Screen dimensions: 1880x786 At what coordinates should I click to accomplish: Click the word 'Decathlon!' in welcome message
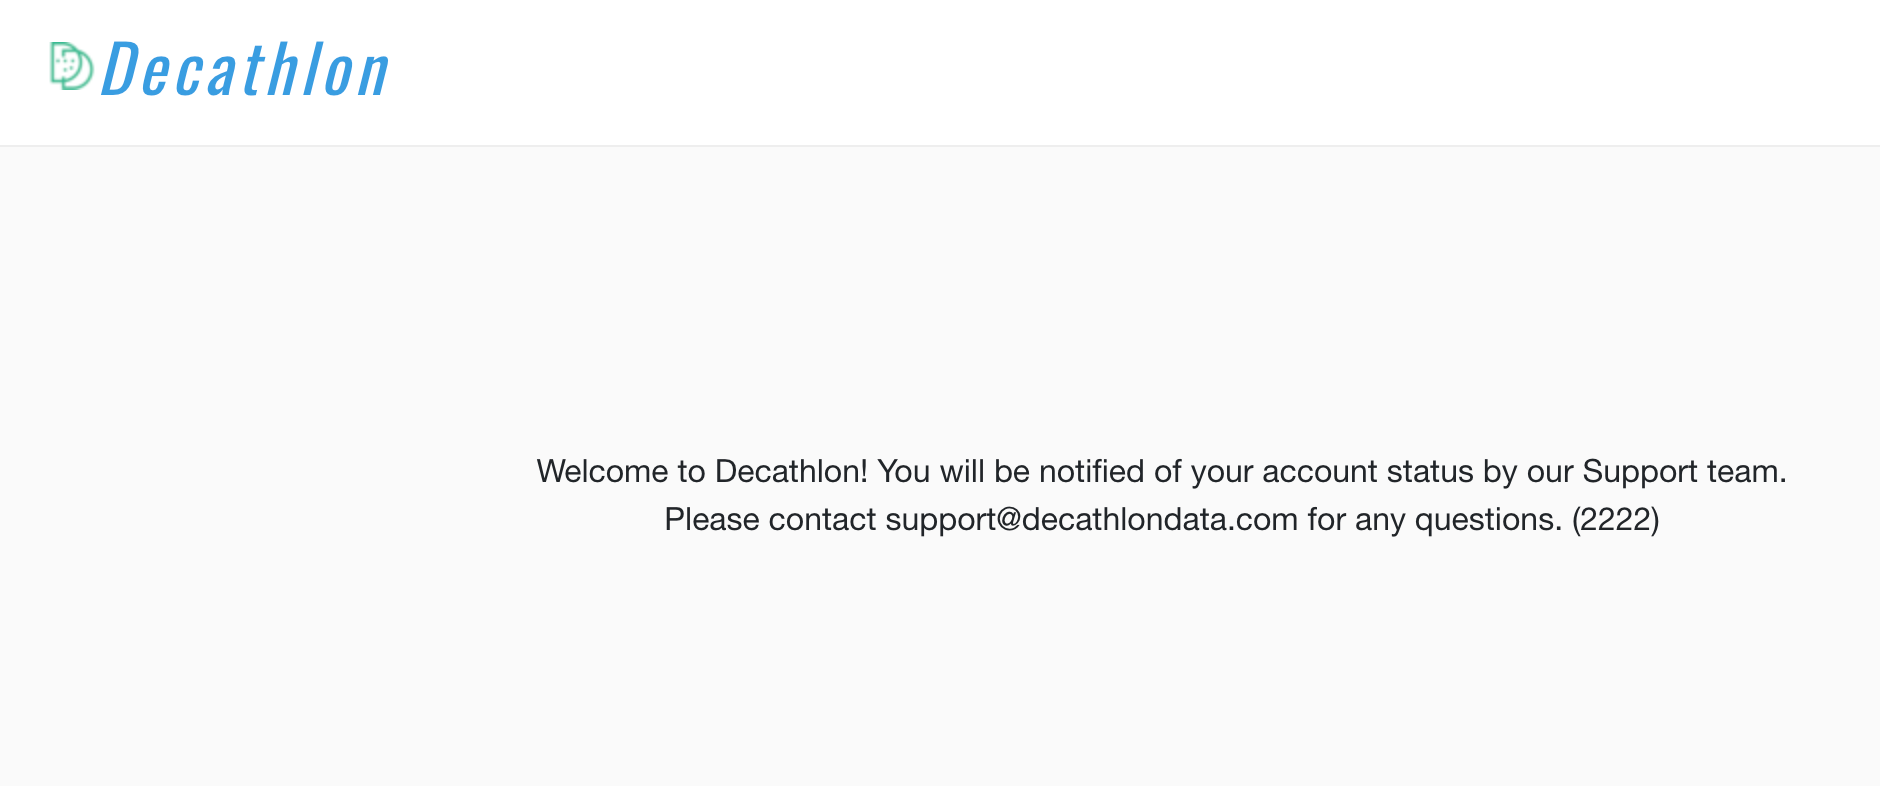tap(791, 471)
